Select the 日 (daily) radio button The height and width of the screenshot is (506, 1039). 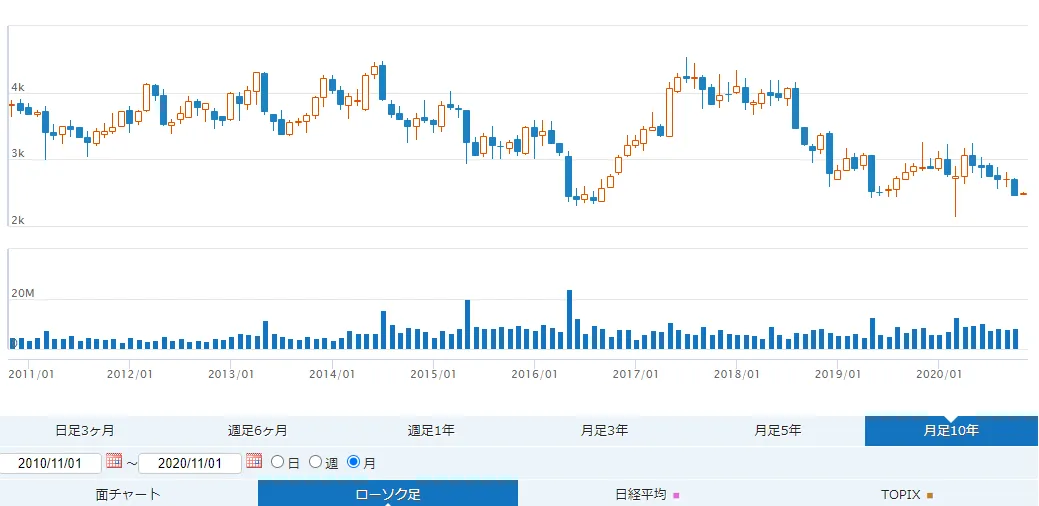pos(278,462)
